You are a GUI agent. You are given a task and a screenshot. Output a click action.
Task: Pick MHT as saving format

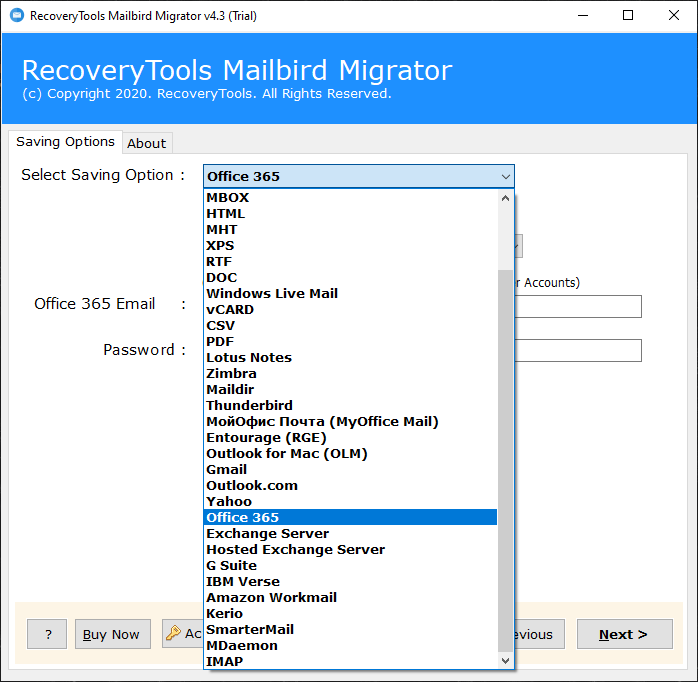pos(350,230)
